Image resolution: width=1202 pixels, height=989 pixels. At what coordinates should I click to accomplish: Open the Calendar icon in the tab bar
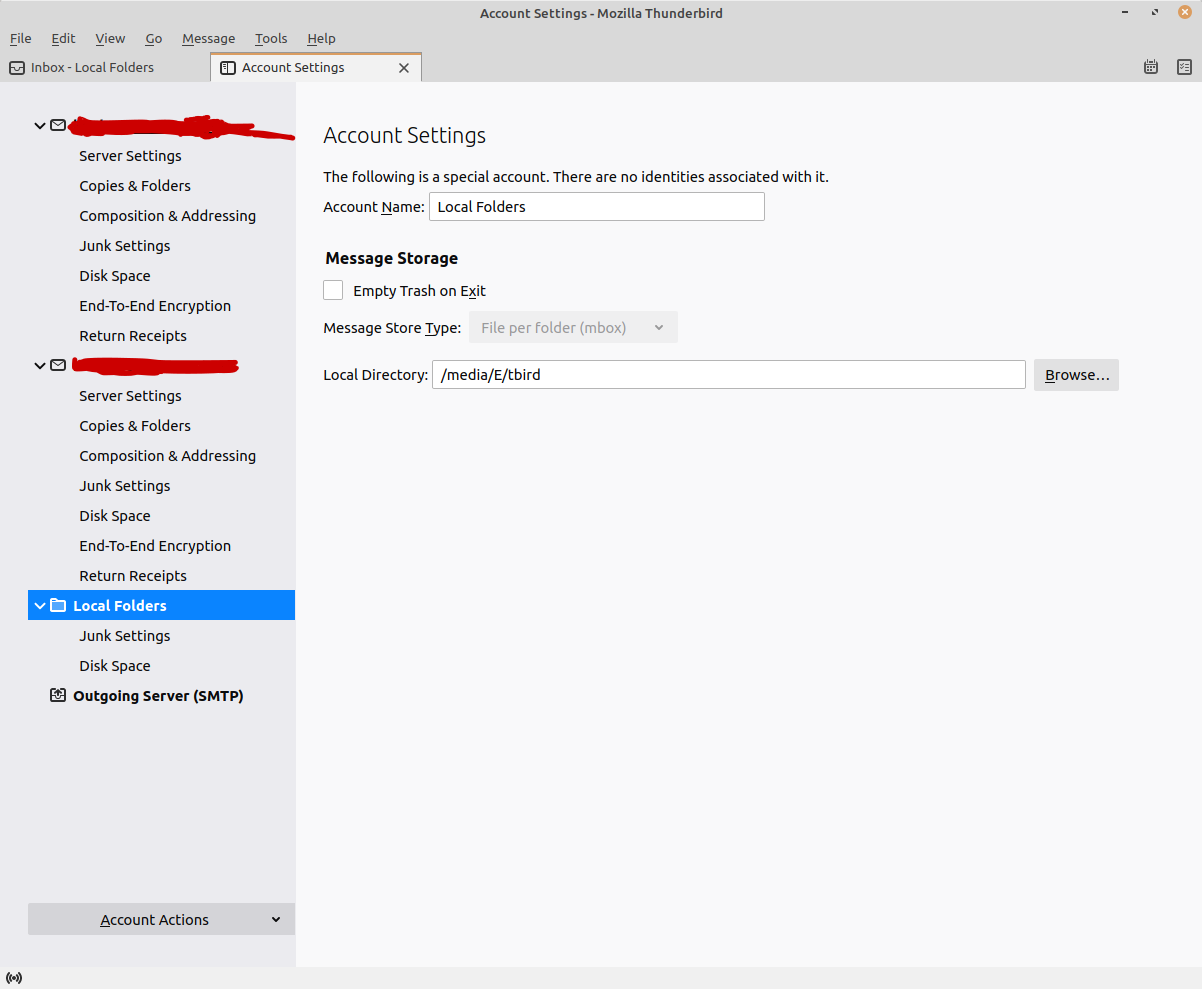tap(1151, 67)
